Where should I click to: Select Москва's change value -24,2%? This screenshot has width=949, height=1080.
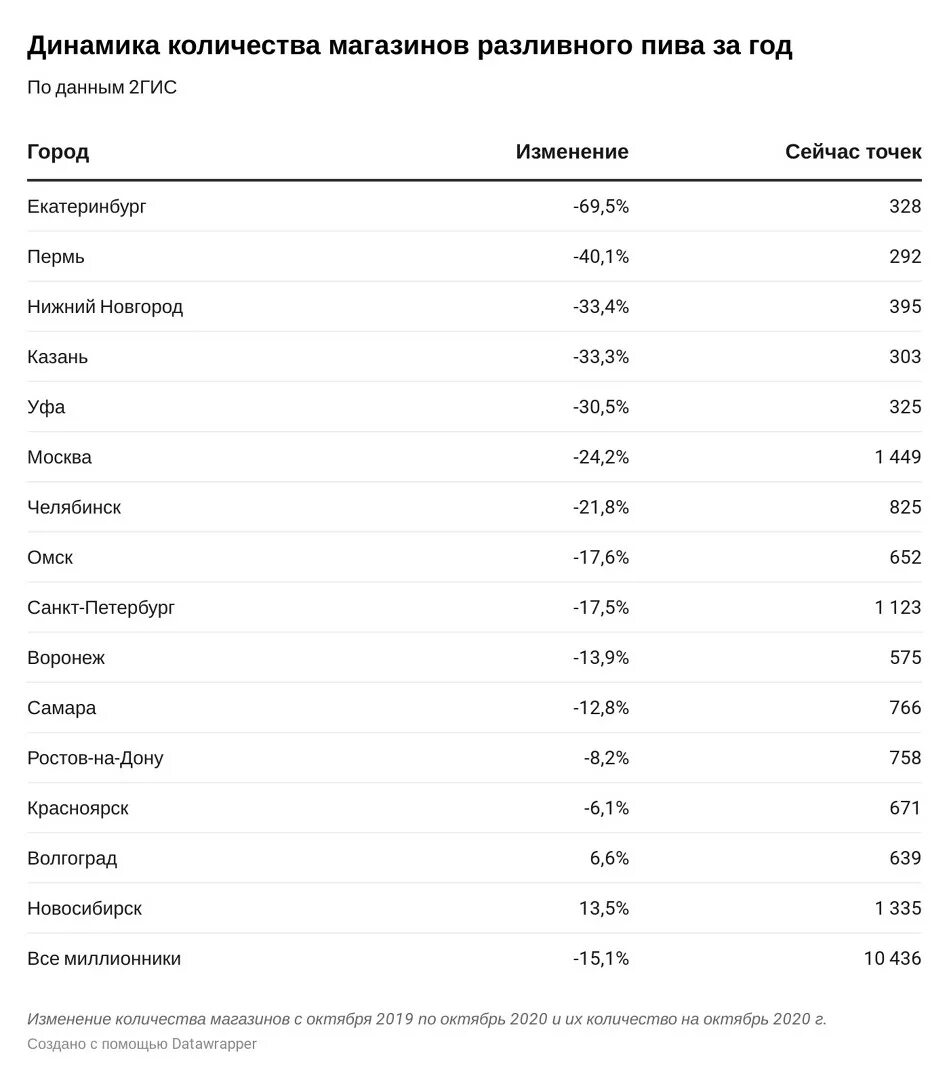[x=601, y=457]
